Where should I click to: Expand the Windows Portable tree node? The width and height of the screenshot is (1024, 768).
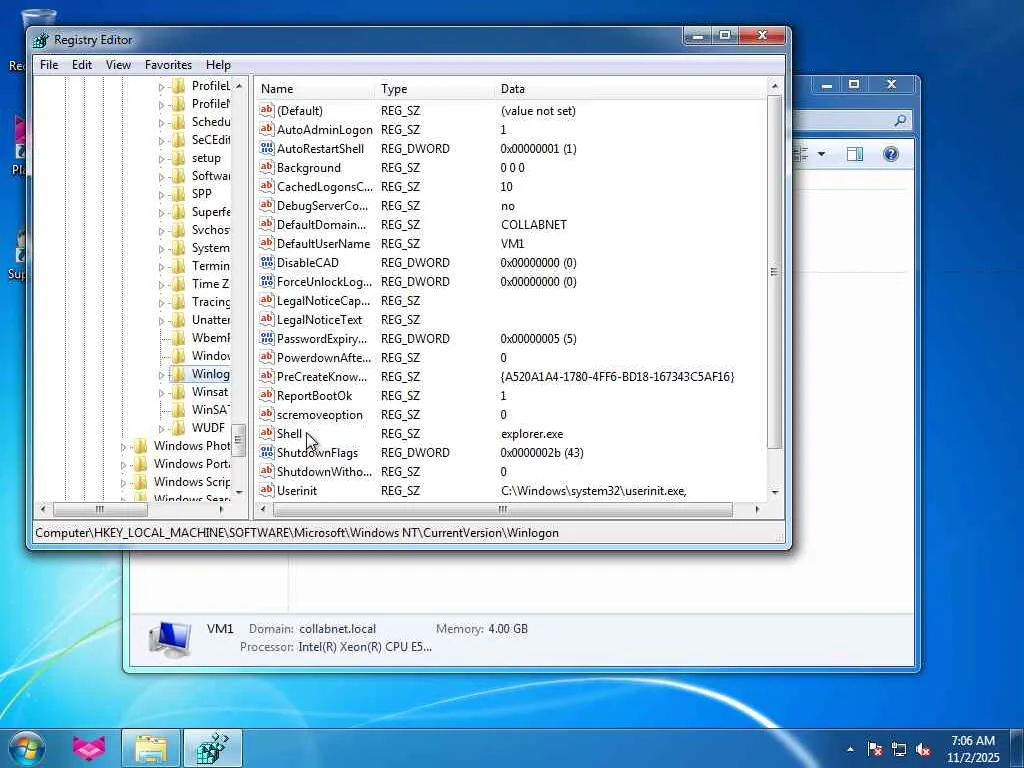click(x=123, y=464)
